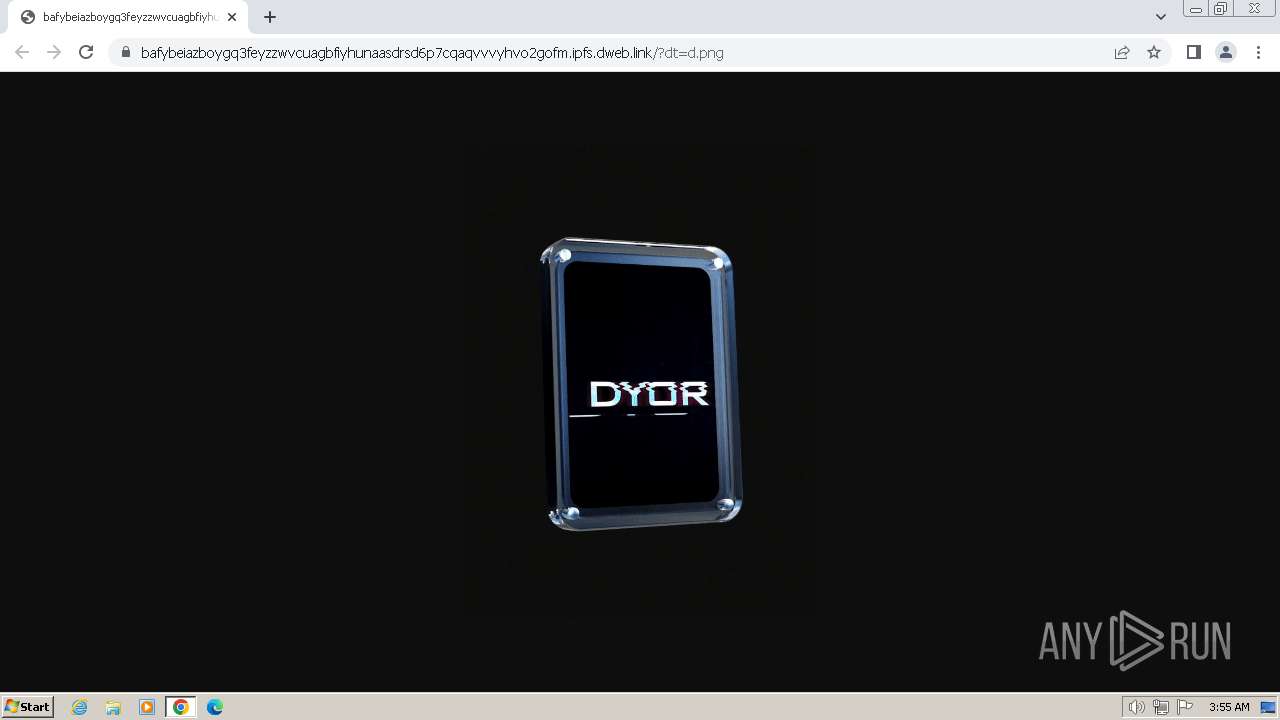Open Windows Media Player from taskbar

point(147,707)
